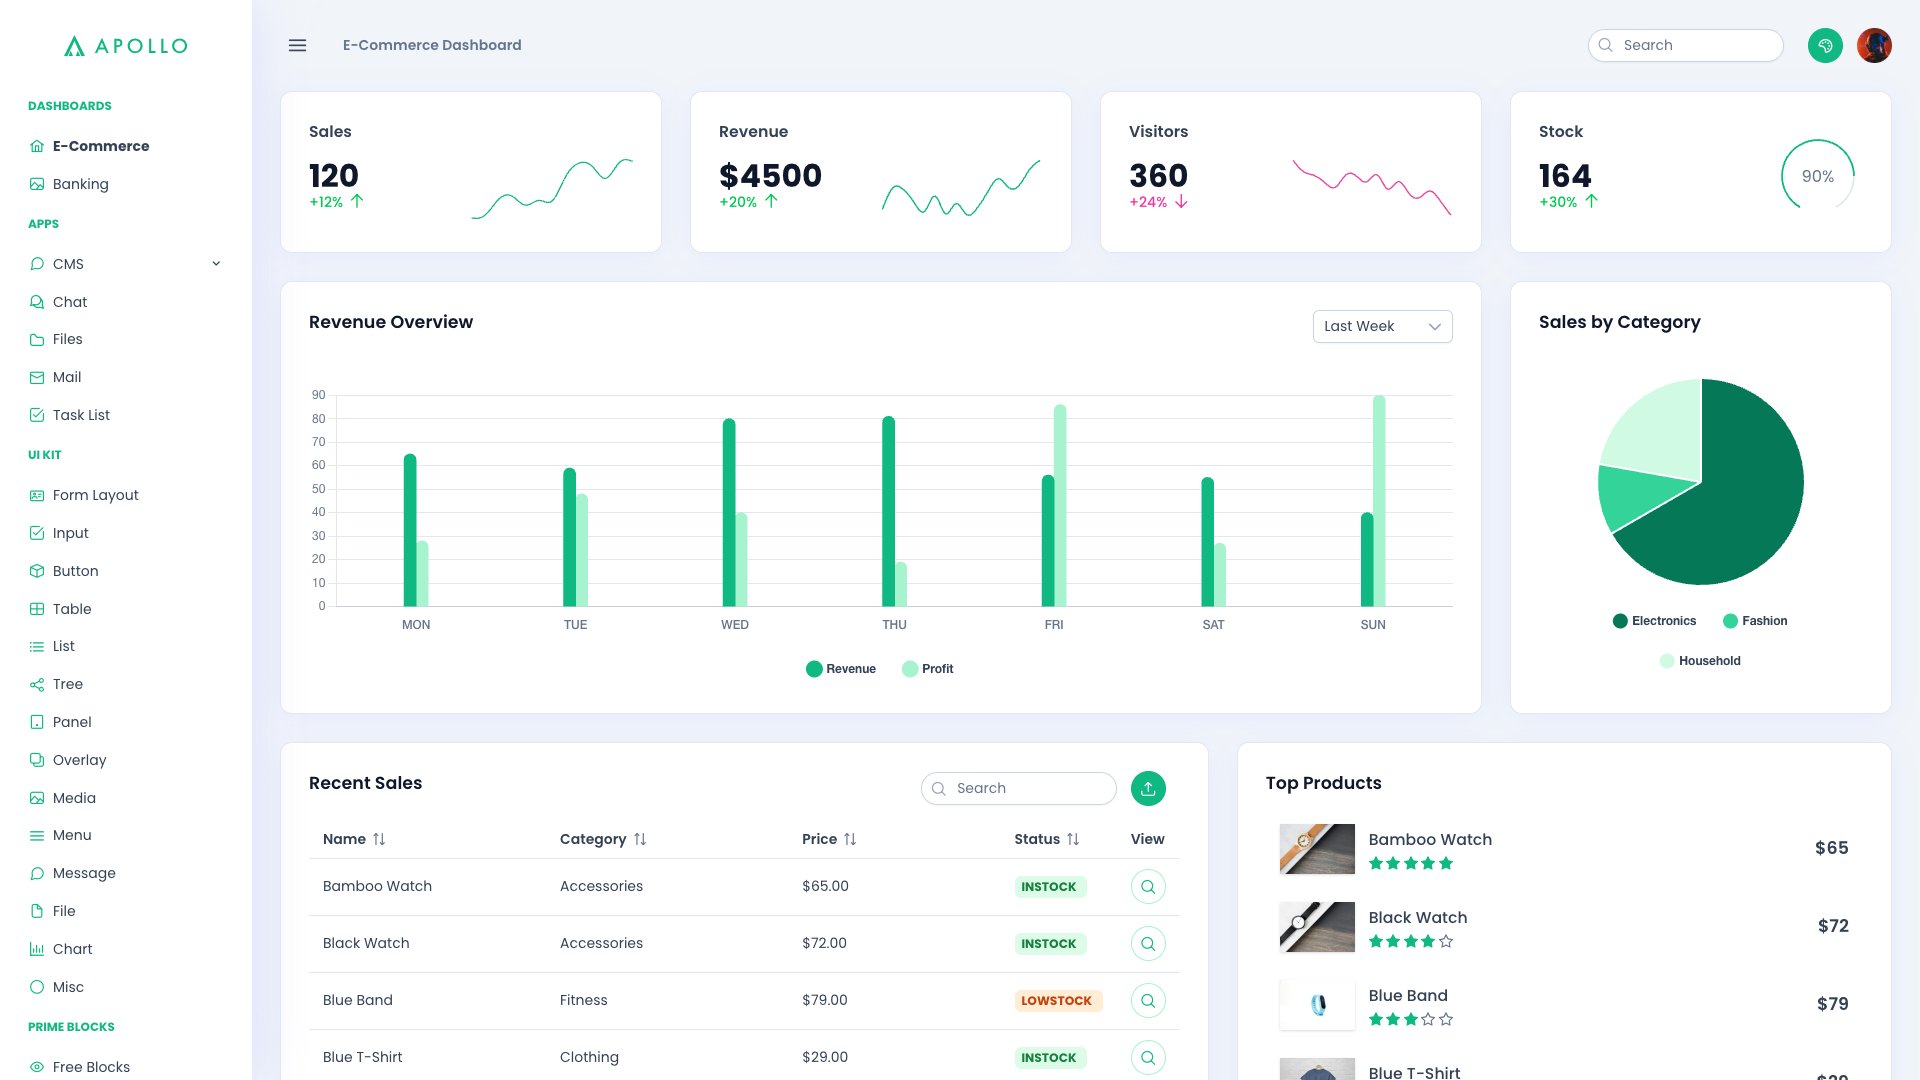Screen dimensions: 1920x1080
Task: Click the search field above Recent Sales
Action: (x=1018, y=788)
